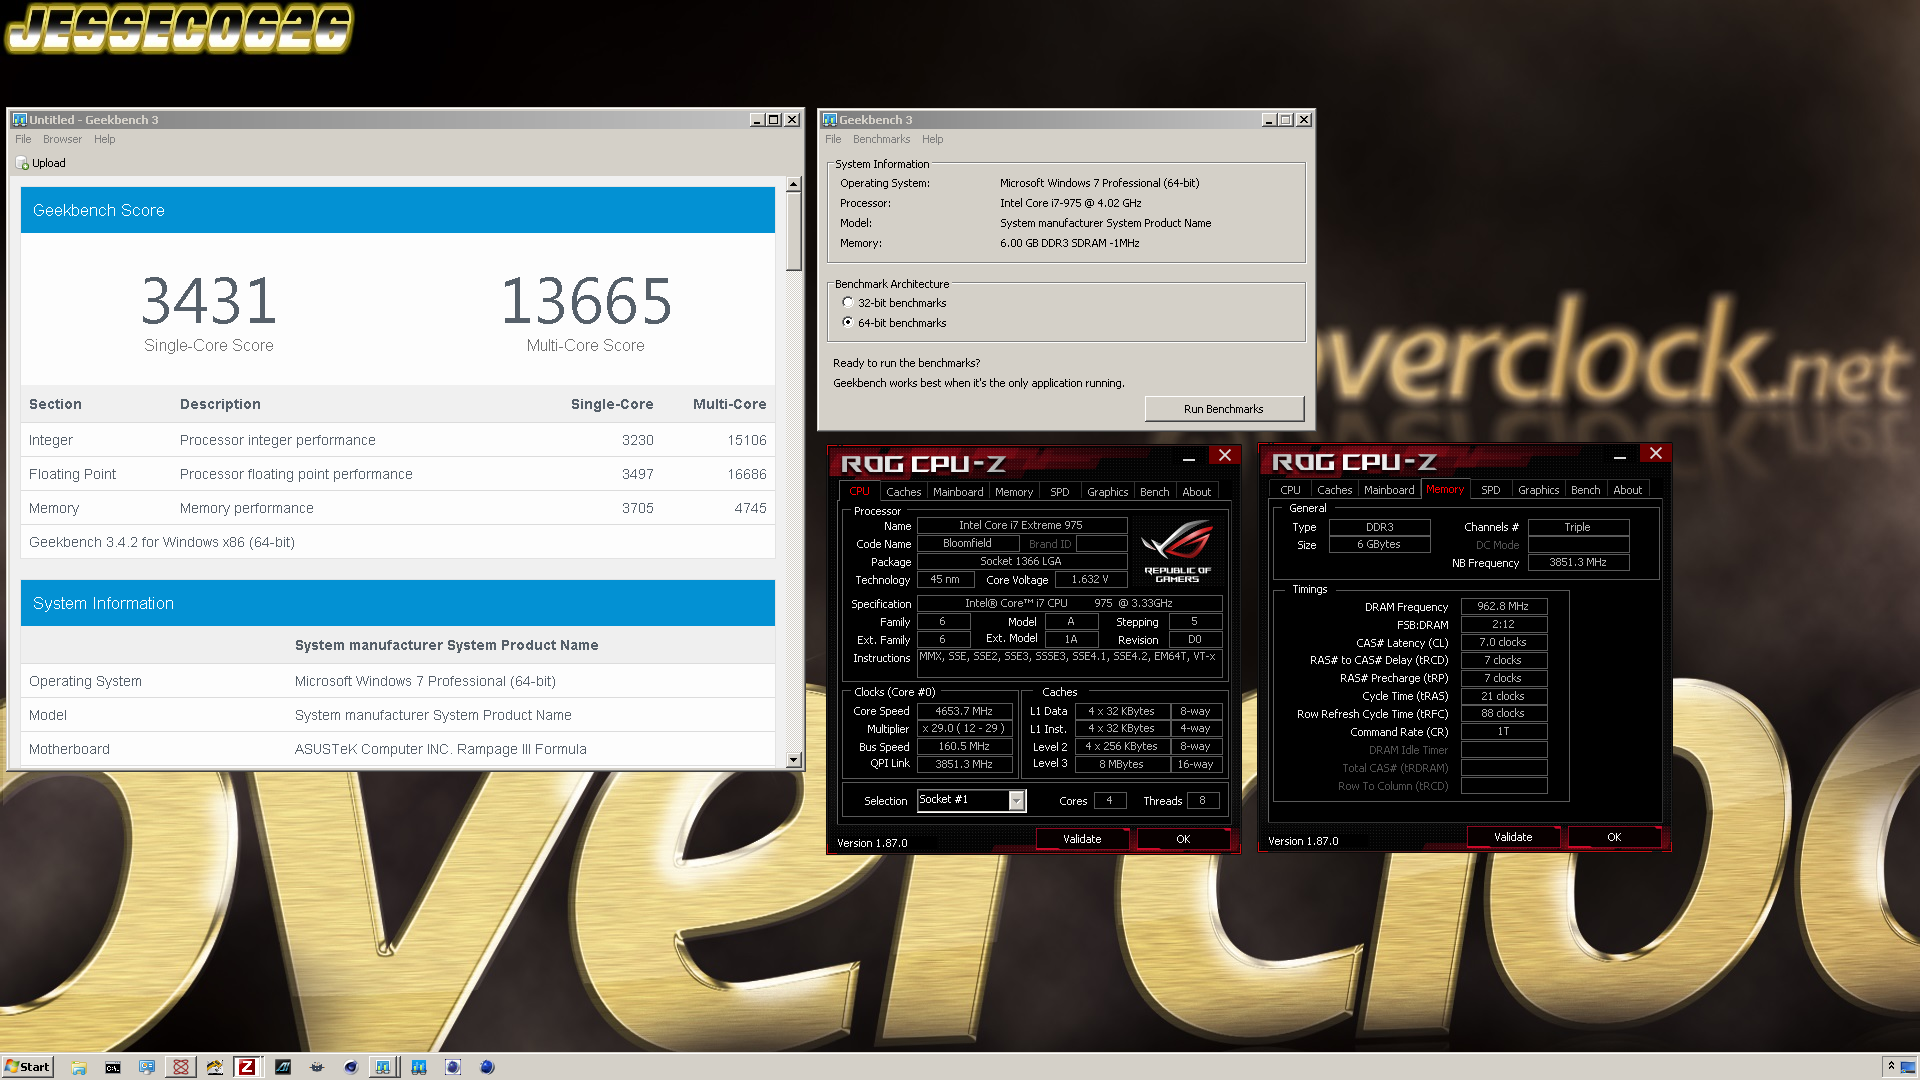
Task: Click Validate in right CPU-Z Memory window
Action: click(1513, 837)
